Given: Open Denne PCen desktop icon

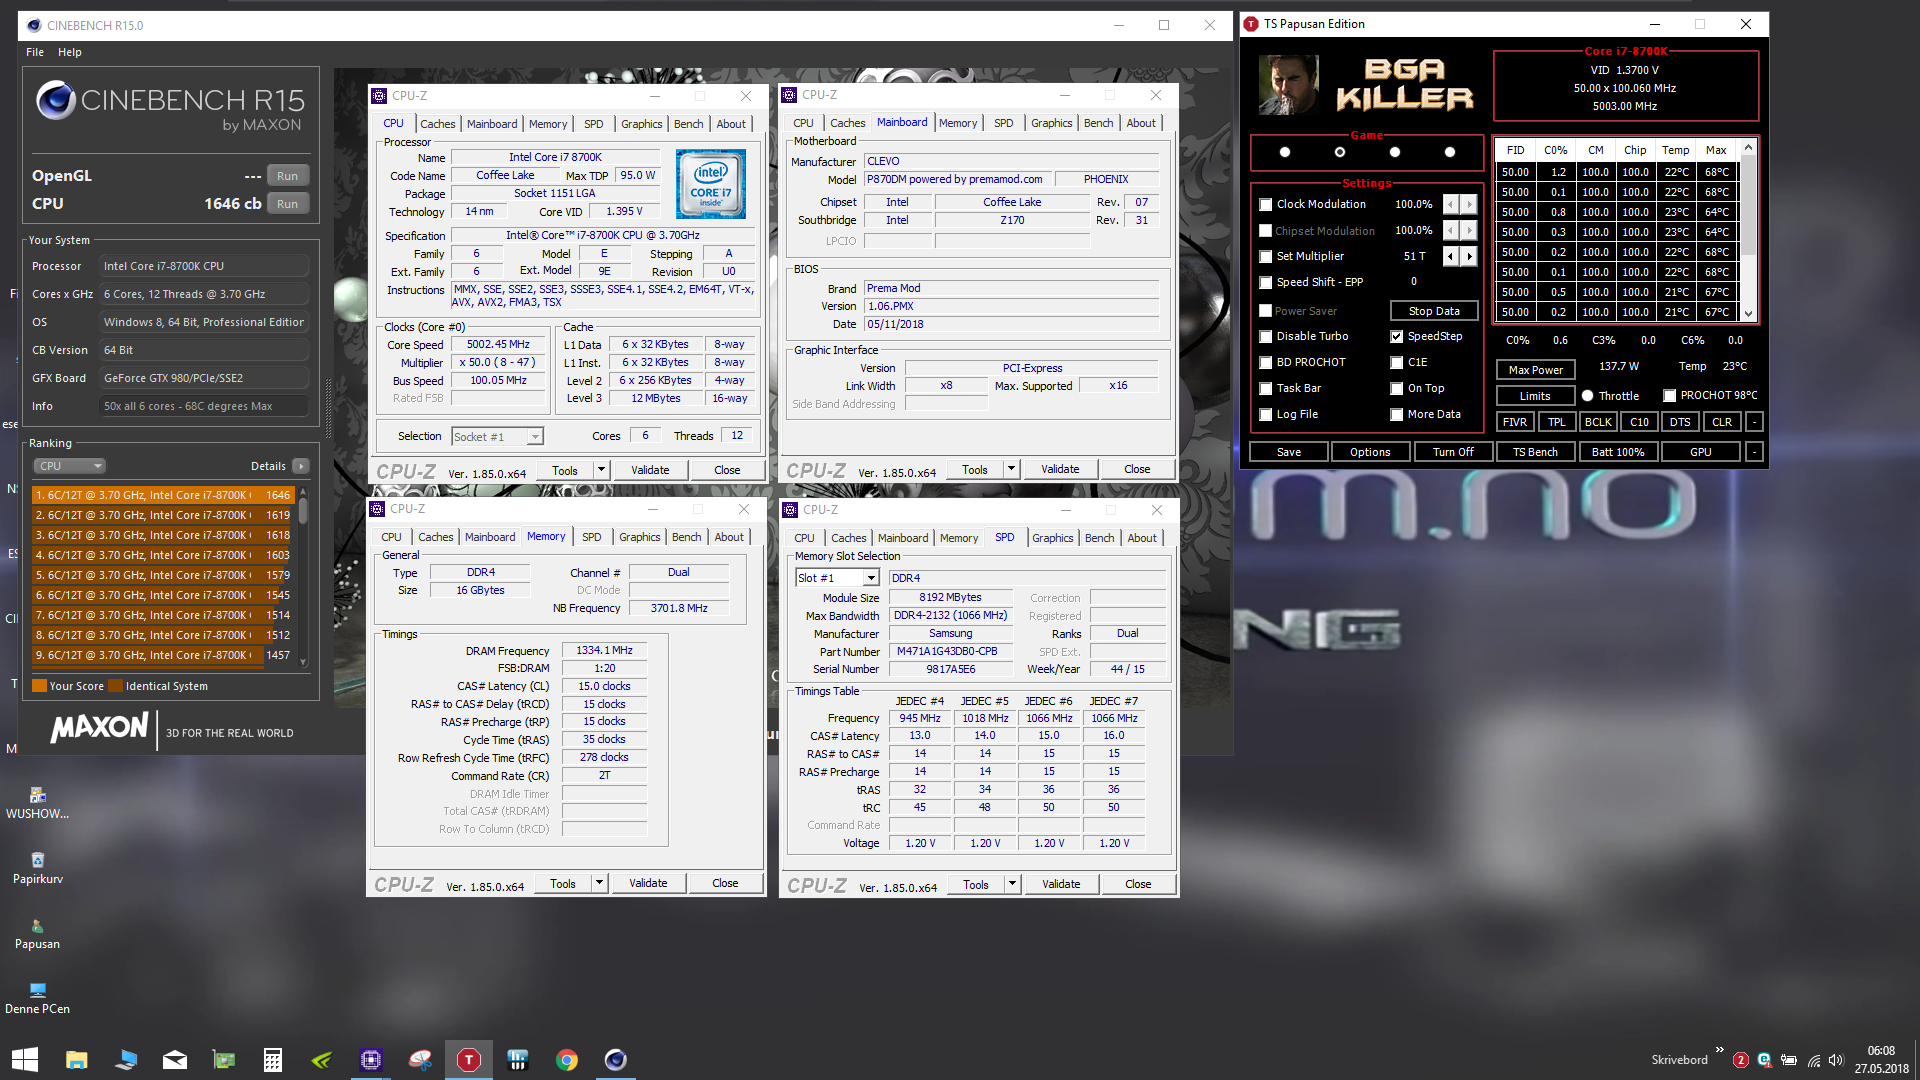Looking at the screenshot, I should (x=37, y=998).
